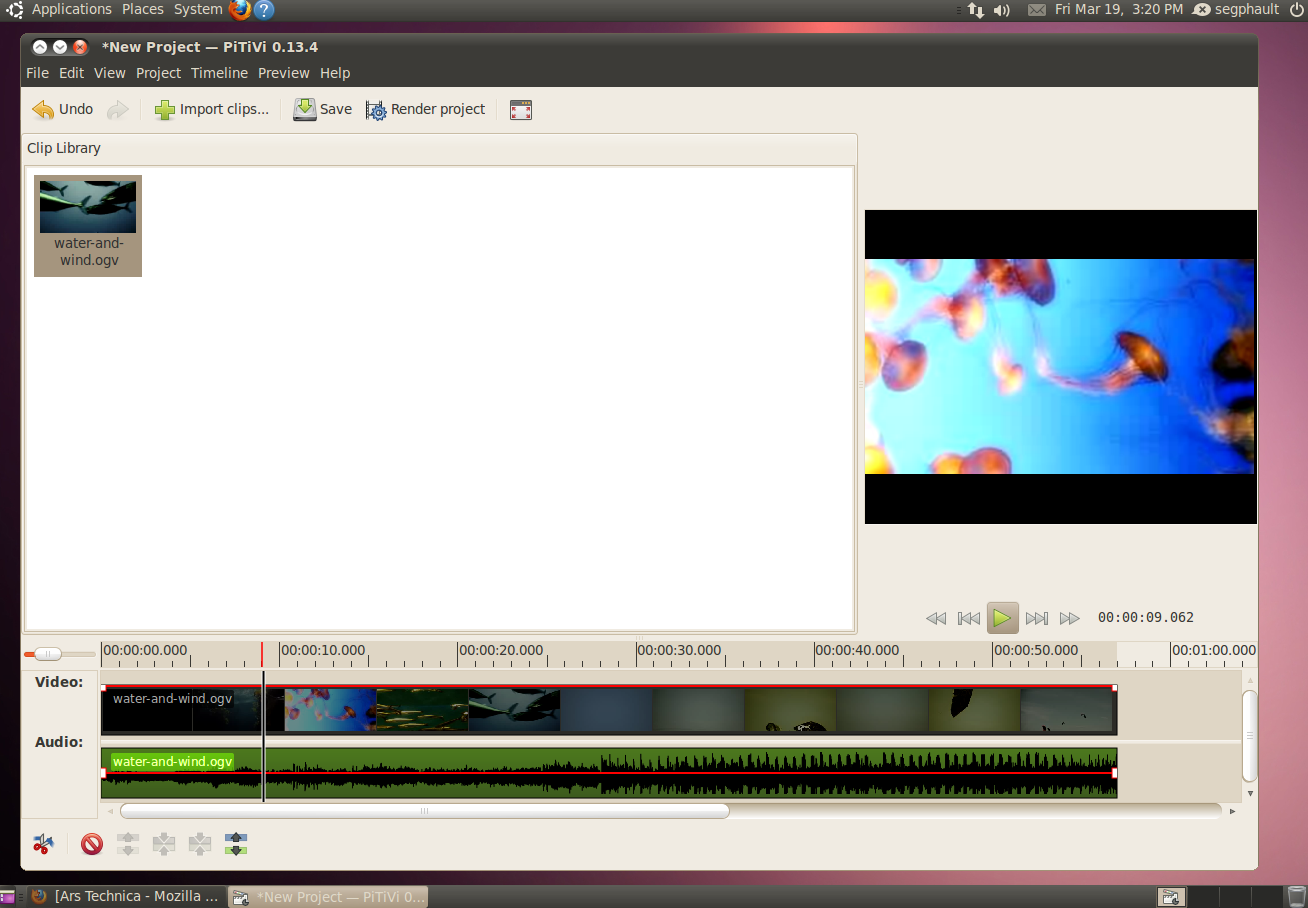Screen dimensions: 1308x908
Task: Click the blue help icon in panel
Action: click(264, 10)
